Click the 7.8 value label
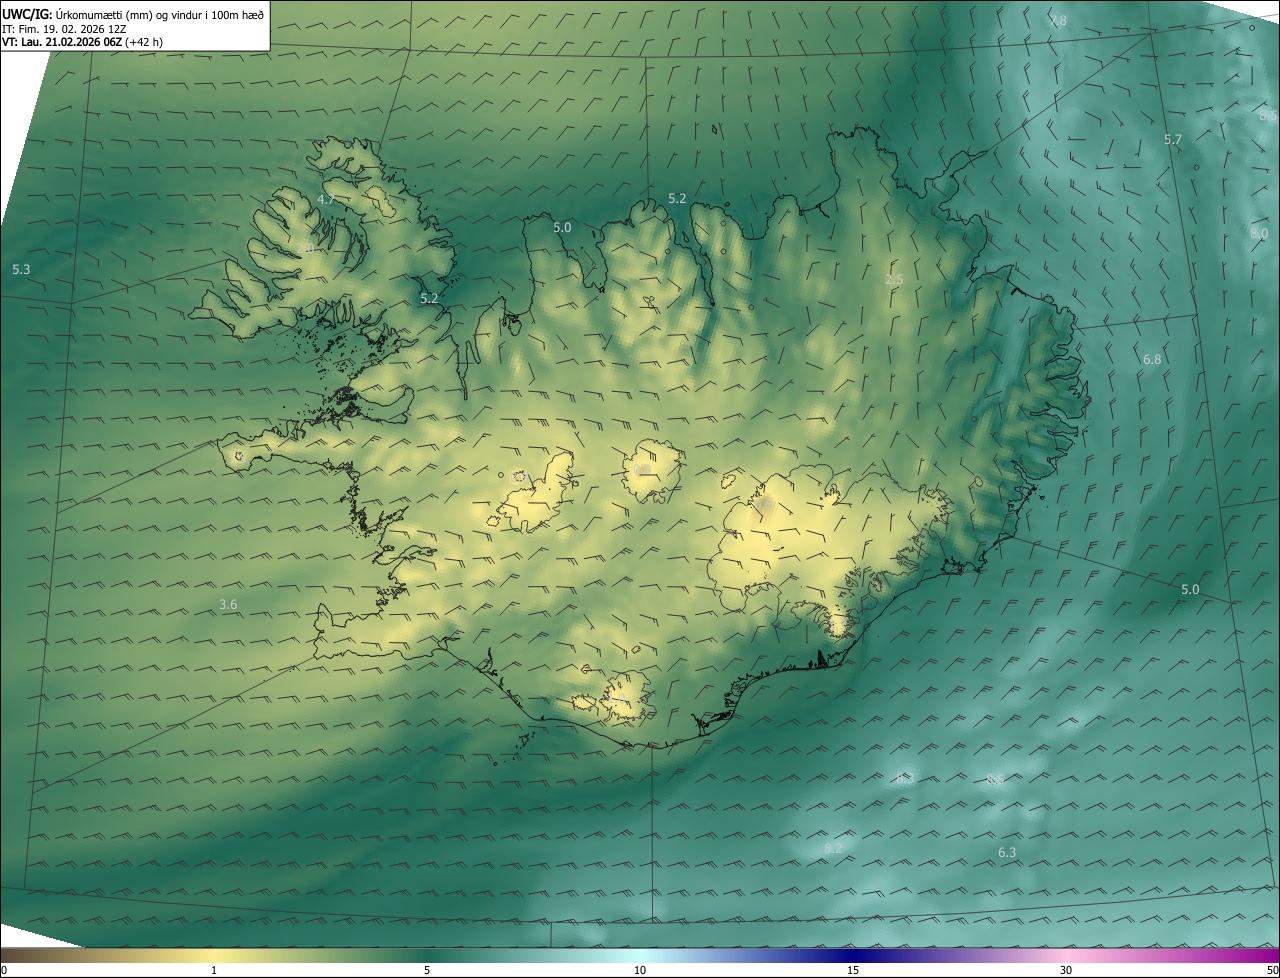Image resolution: width=1280 pixels, height=978 pixels. (1058, 21)
